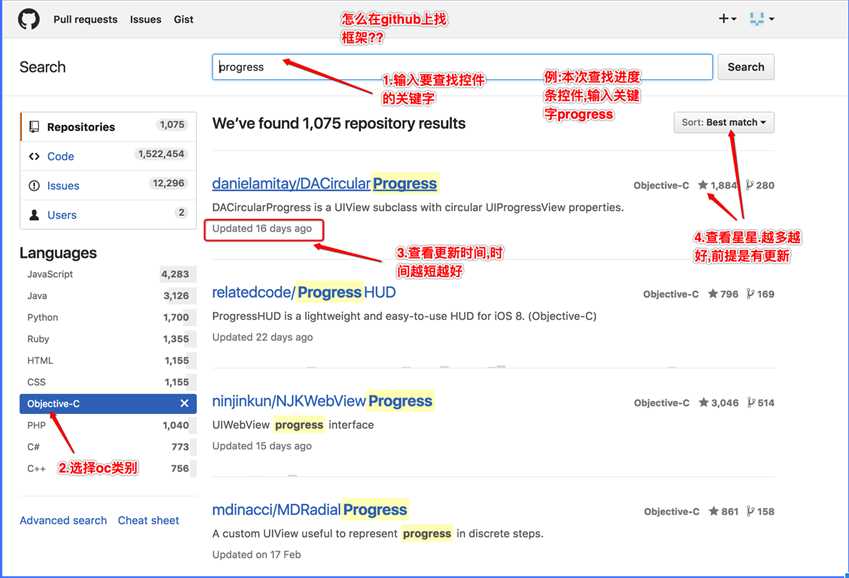Remove the Objective-C filter with X
Viewport: 849px width, 578px height.
point(184,404)
